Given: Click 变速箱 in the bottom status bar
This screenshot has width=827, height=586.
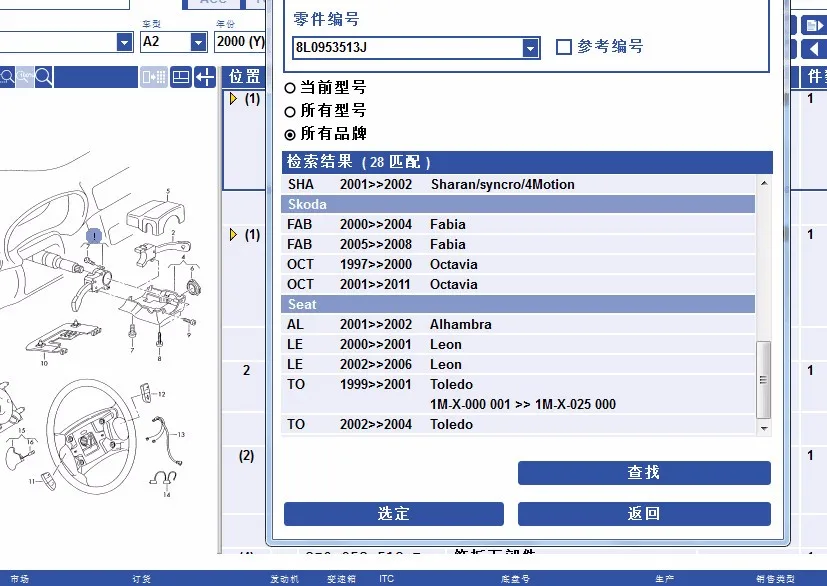Looking at the screenshot, I should click(x=341, y=579).
